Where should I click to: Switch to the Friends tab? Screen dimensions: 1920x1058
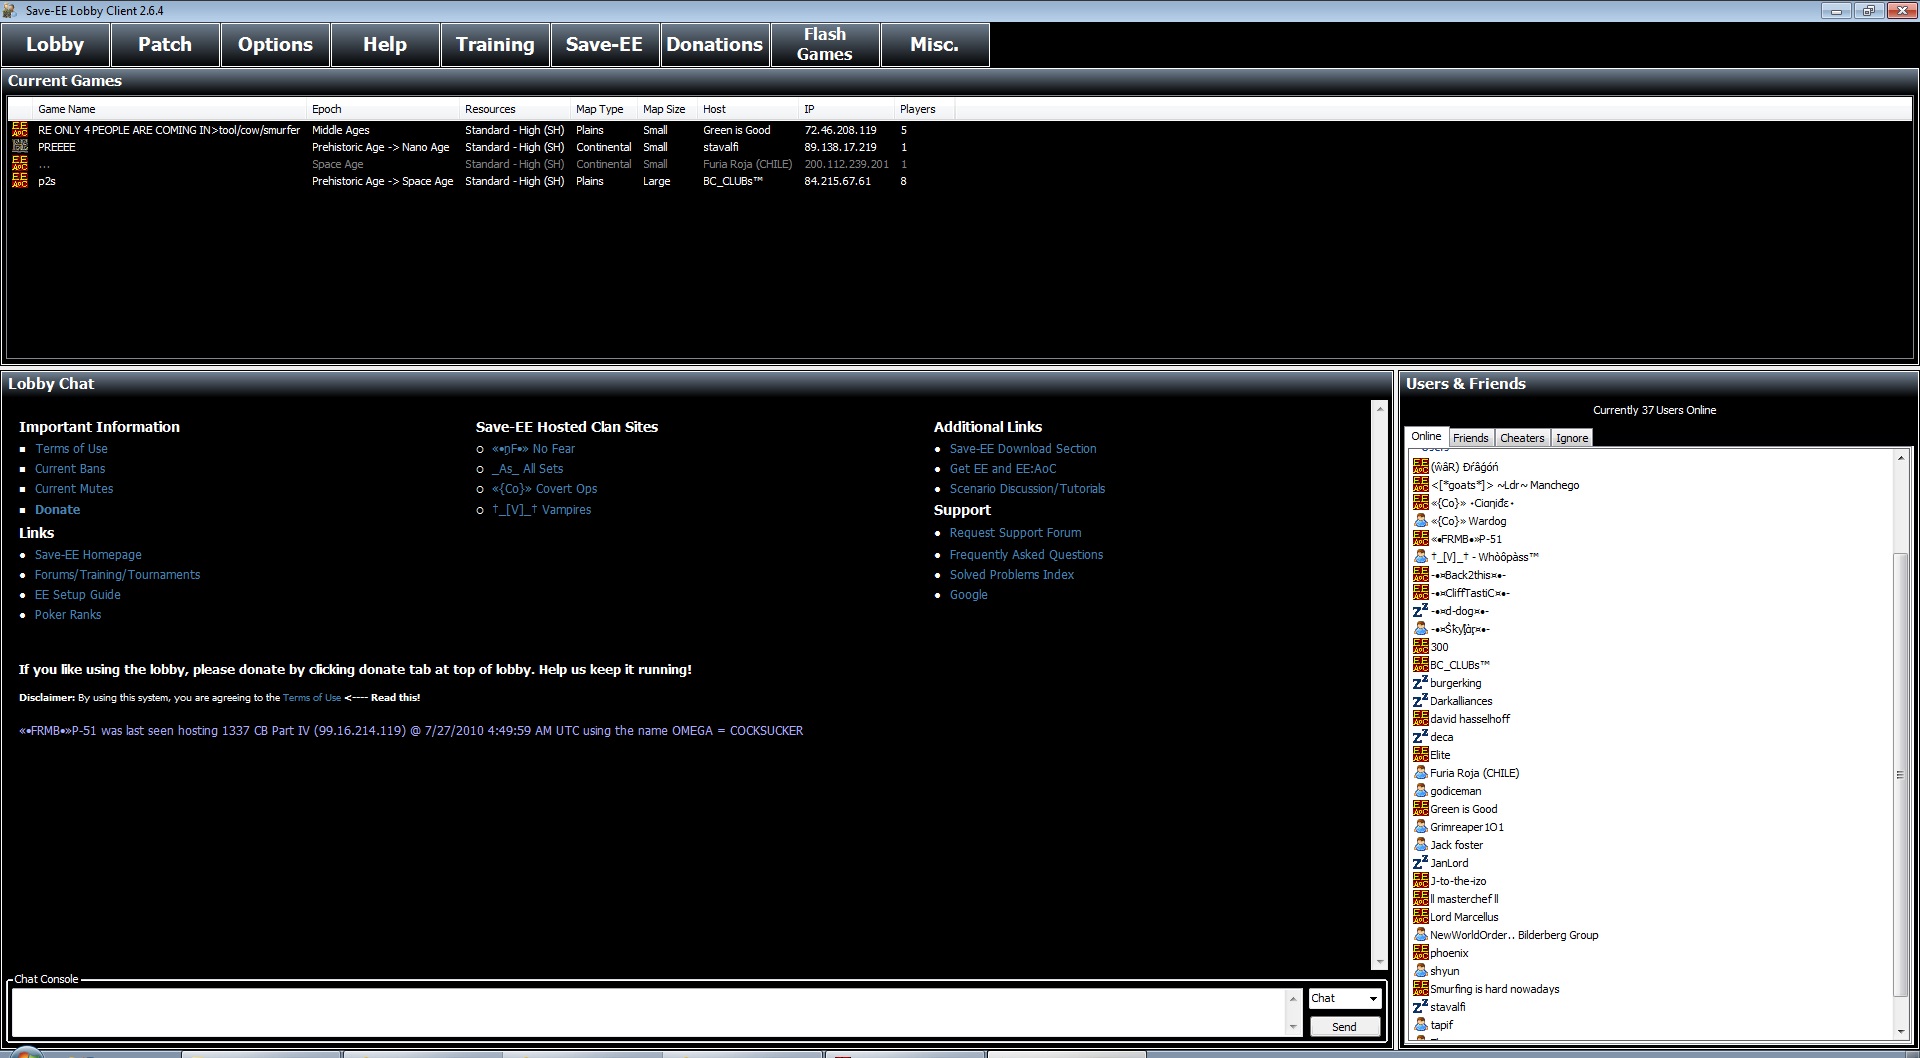1470,438
